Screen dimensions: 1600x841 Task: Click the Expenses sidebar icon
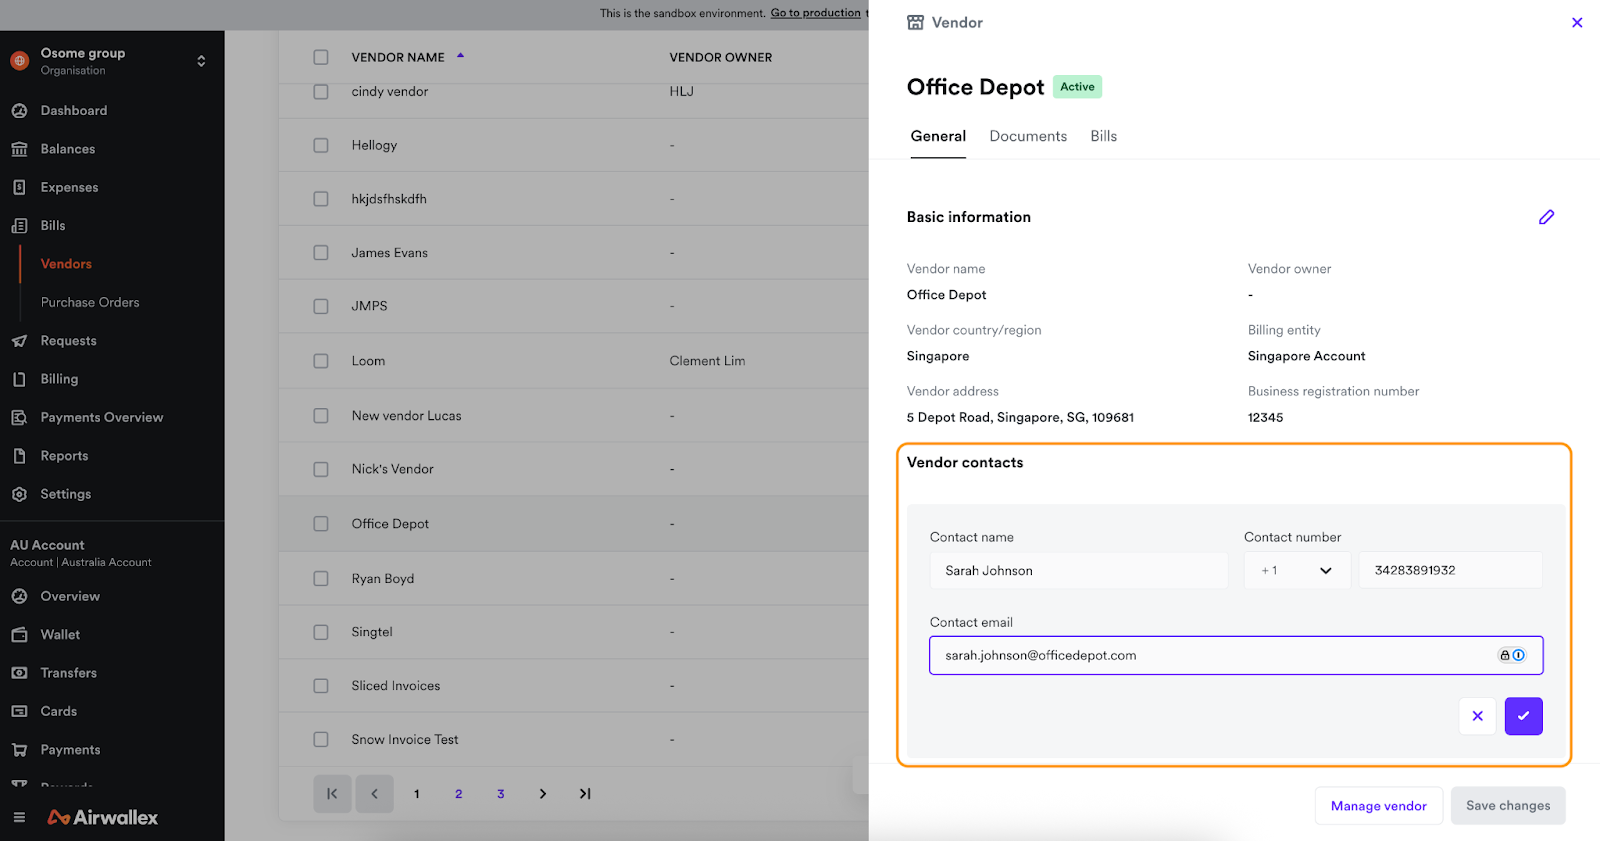point(19,187)
